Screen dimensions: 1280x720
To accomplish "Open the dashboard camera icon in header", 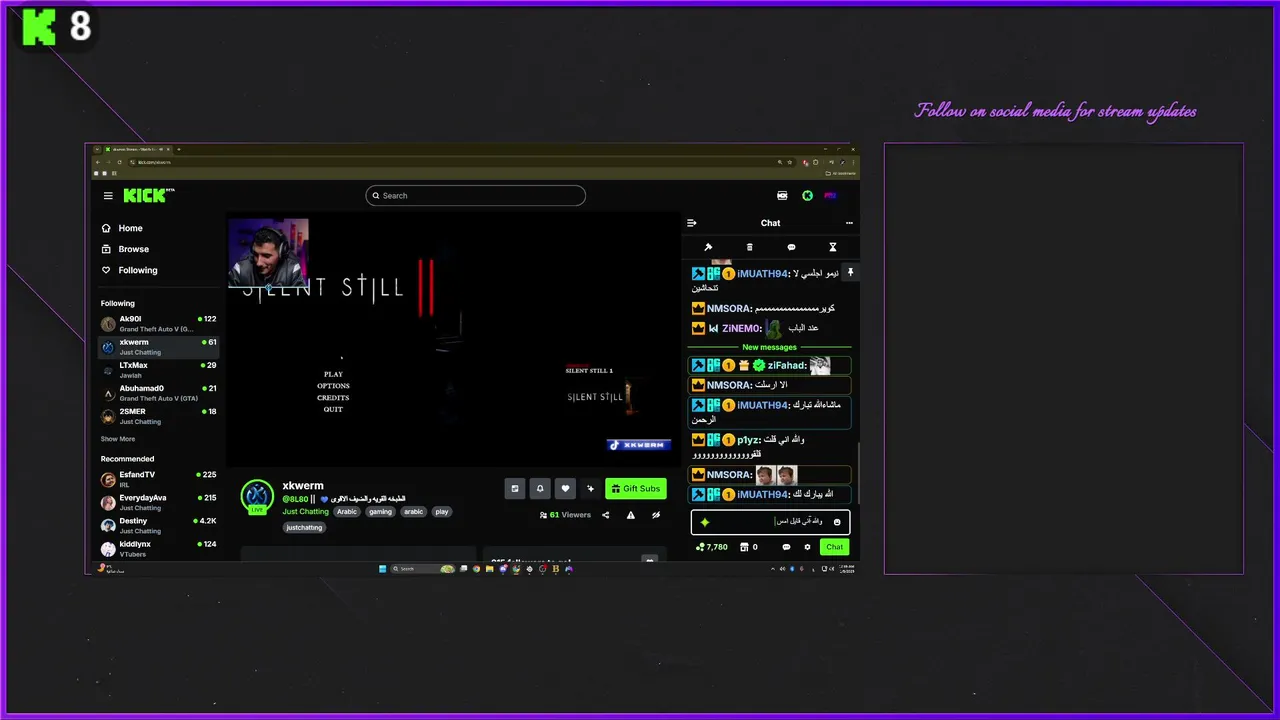I will pyautogui.click(x=782, y=196).
